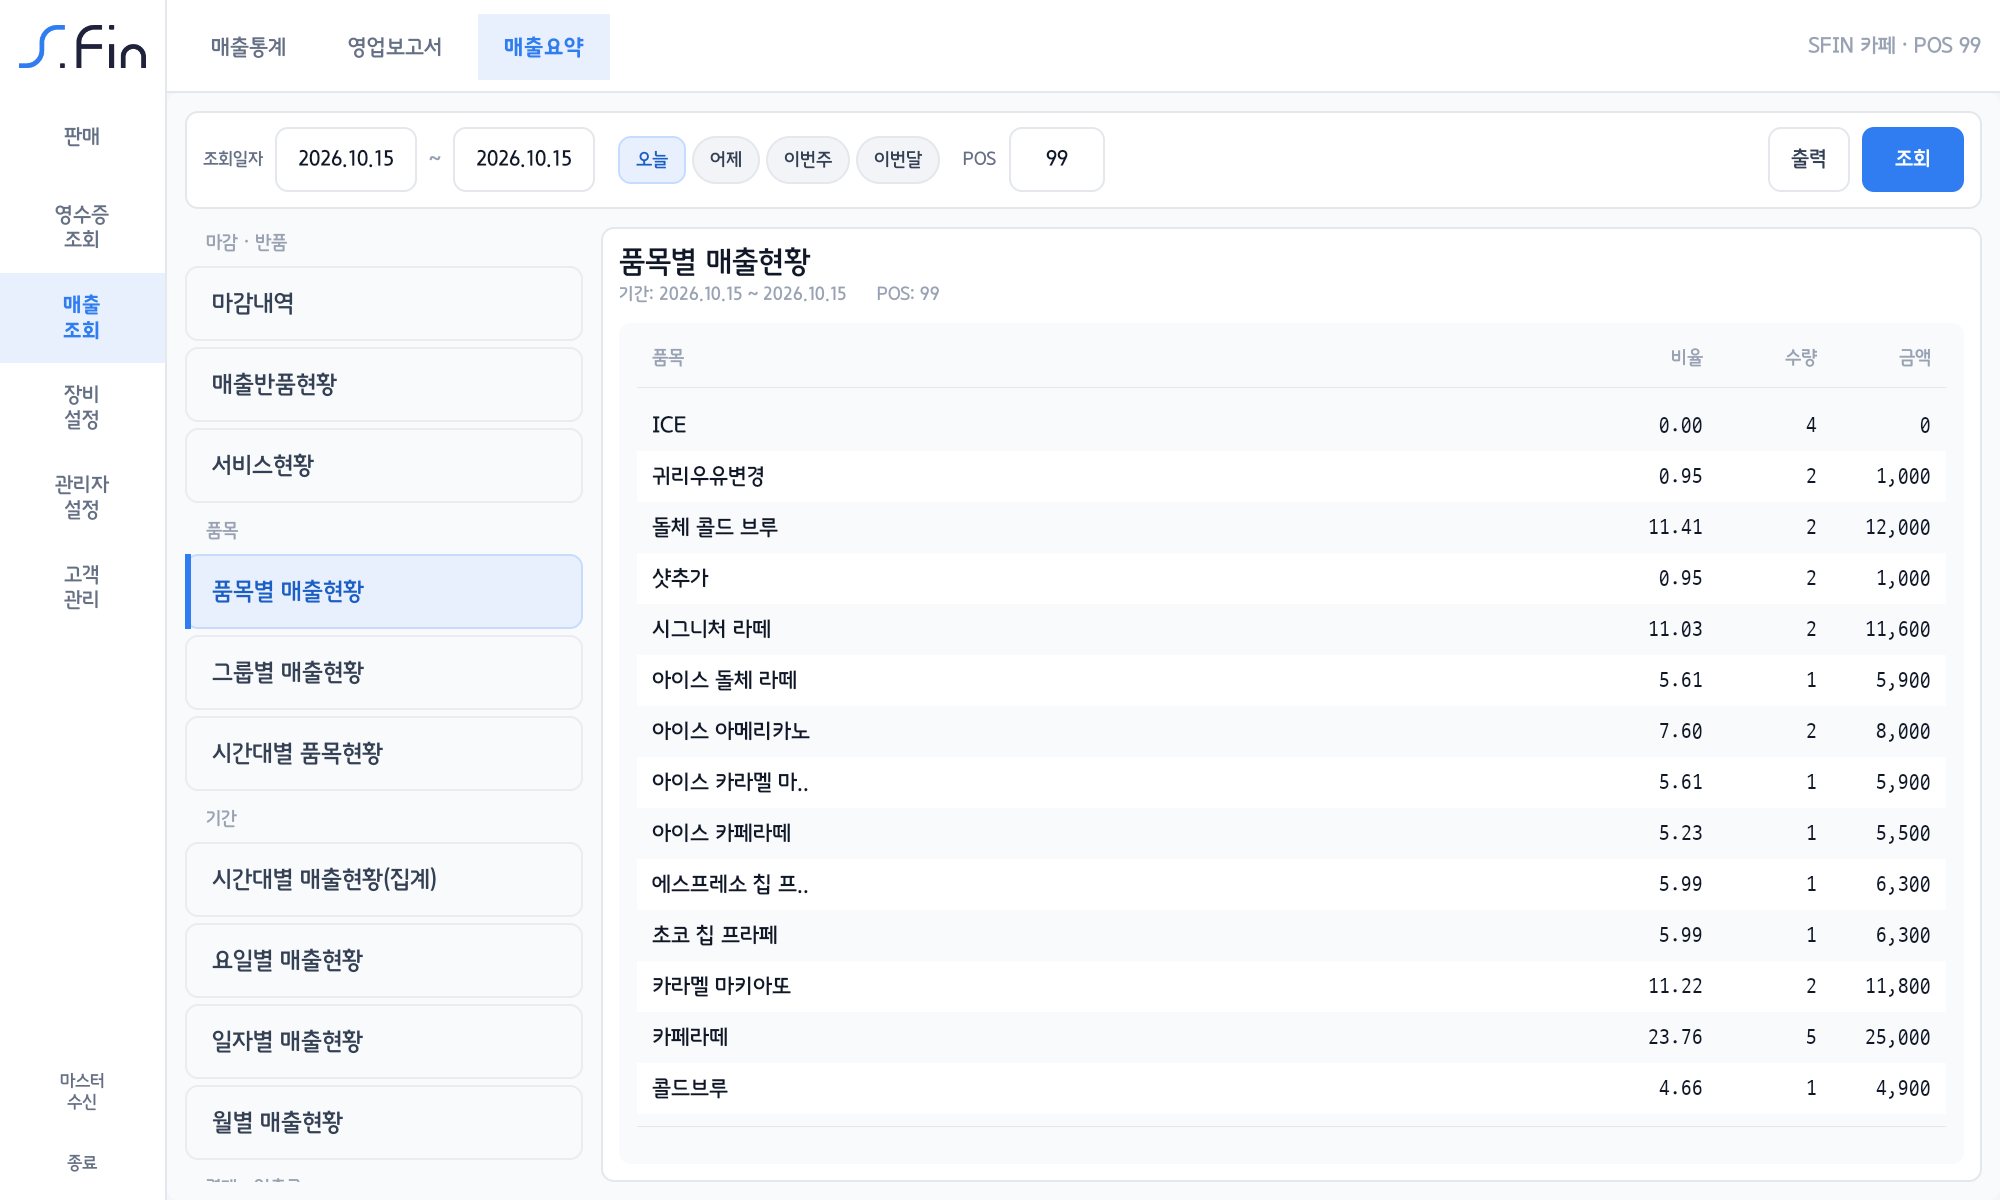Click the end date field 2026.10.15
Screen dimensions: 2000x1200
[524, 159]
